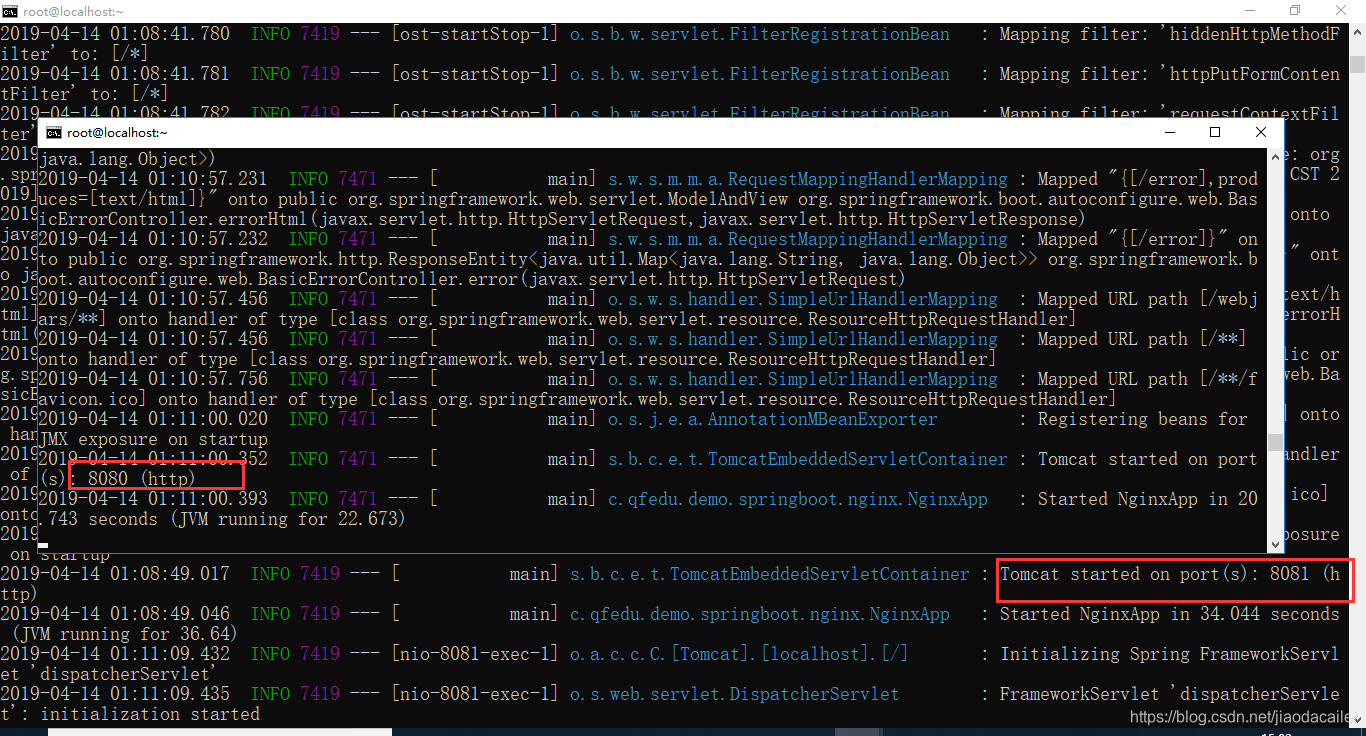Click 'Initializing Spring FrameworkServl' message
The width and height of the screenshot is (1366, 736).
pos(1170,654)
